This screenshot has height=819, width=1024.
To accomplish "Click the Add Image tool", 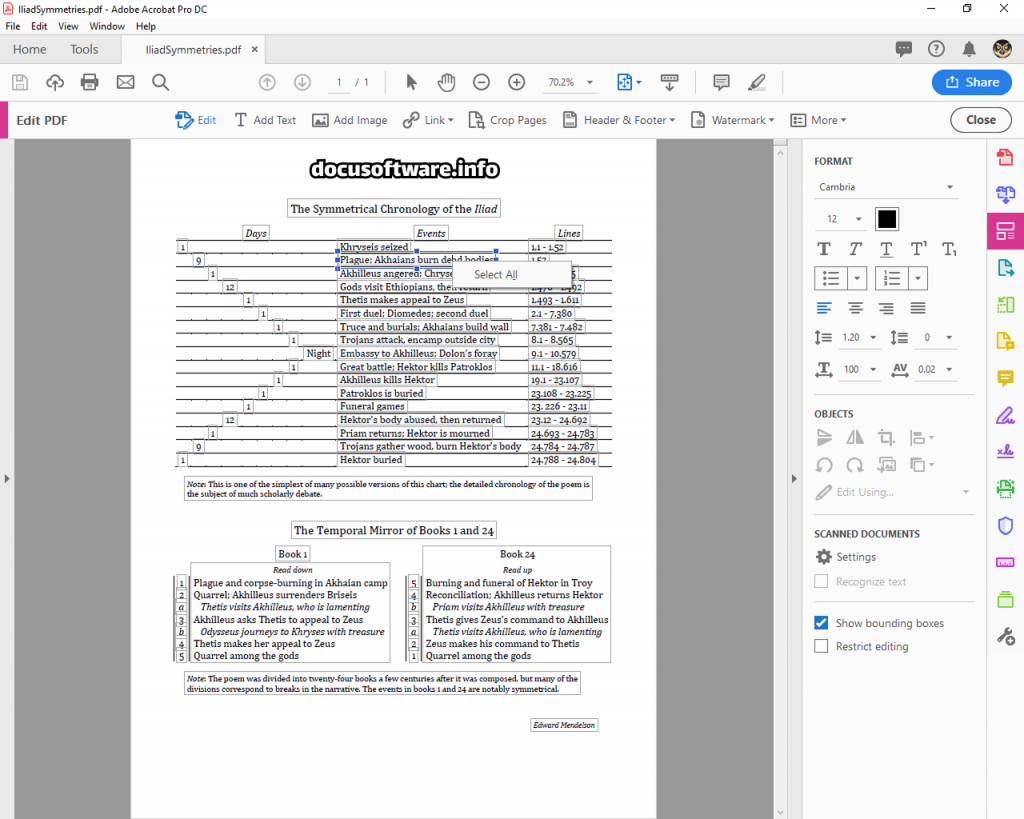I will click(x=349, y=120).
